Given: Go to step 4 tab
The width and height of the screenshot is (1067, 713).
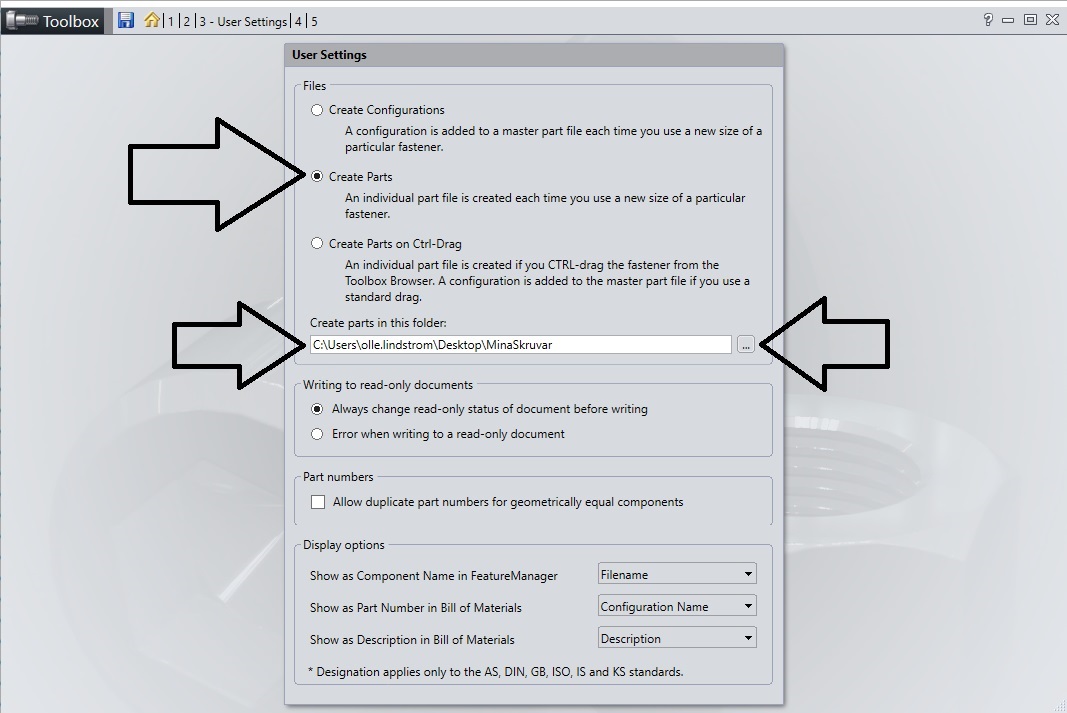Looking at the screenshot, I should click(298, 21).
